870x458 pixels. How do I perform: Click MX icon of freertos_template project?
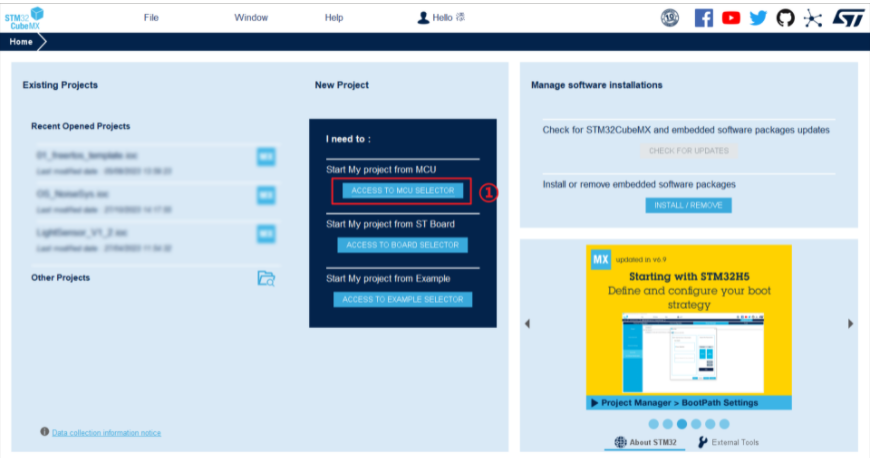(x=266, y=157)
